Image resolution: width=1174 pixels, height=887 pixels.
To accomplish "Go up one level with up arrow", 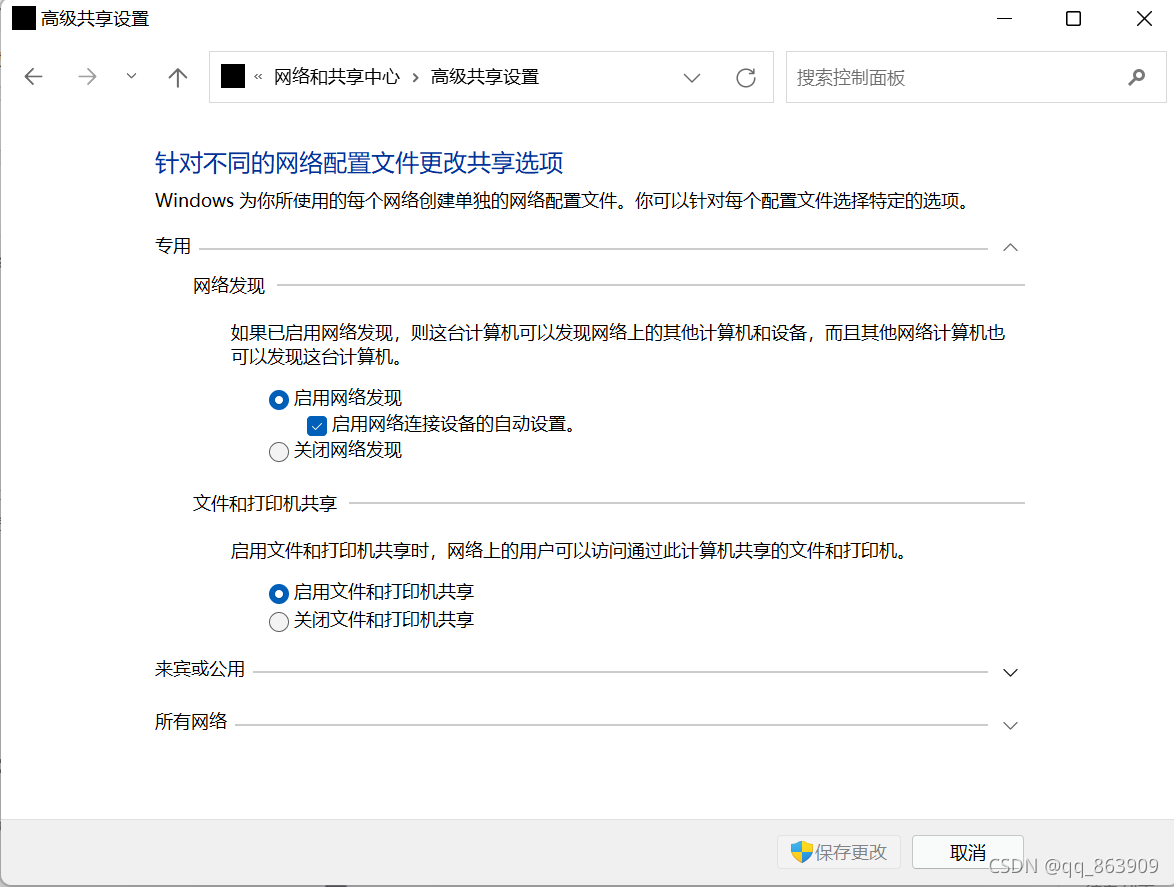I will pyautogui.click(x=177, y=77).
